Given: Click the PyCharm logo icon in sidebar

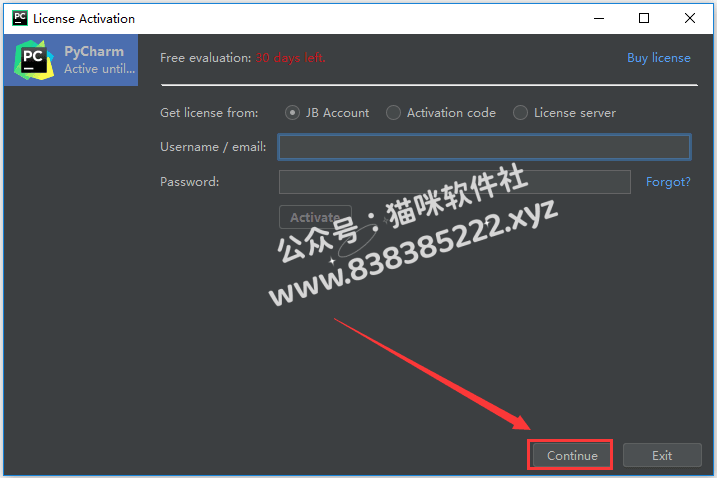Looking at the screenshot, I should pyautogui.click(x=34, y=60).
